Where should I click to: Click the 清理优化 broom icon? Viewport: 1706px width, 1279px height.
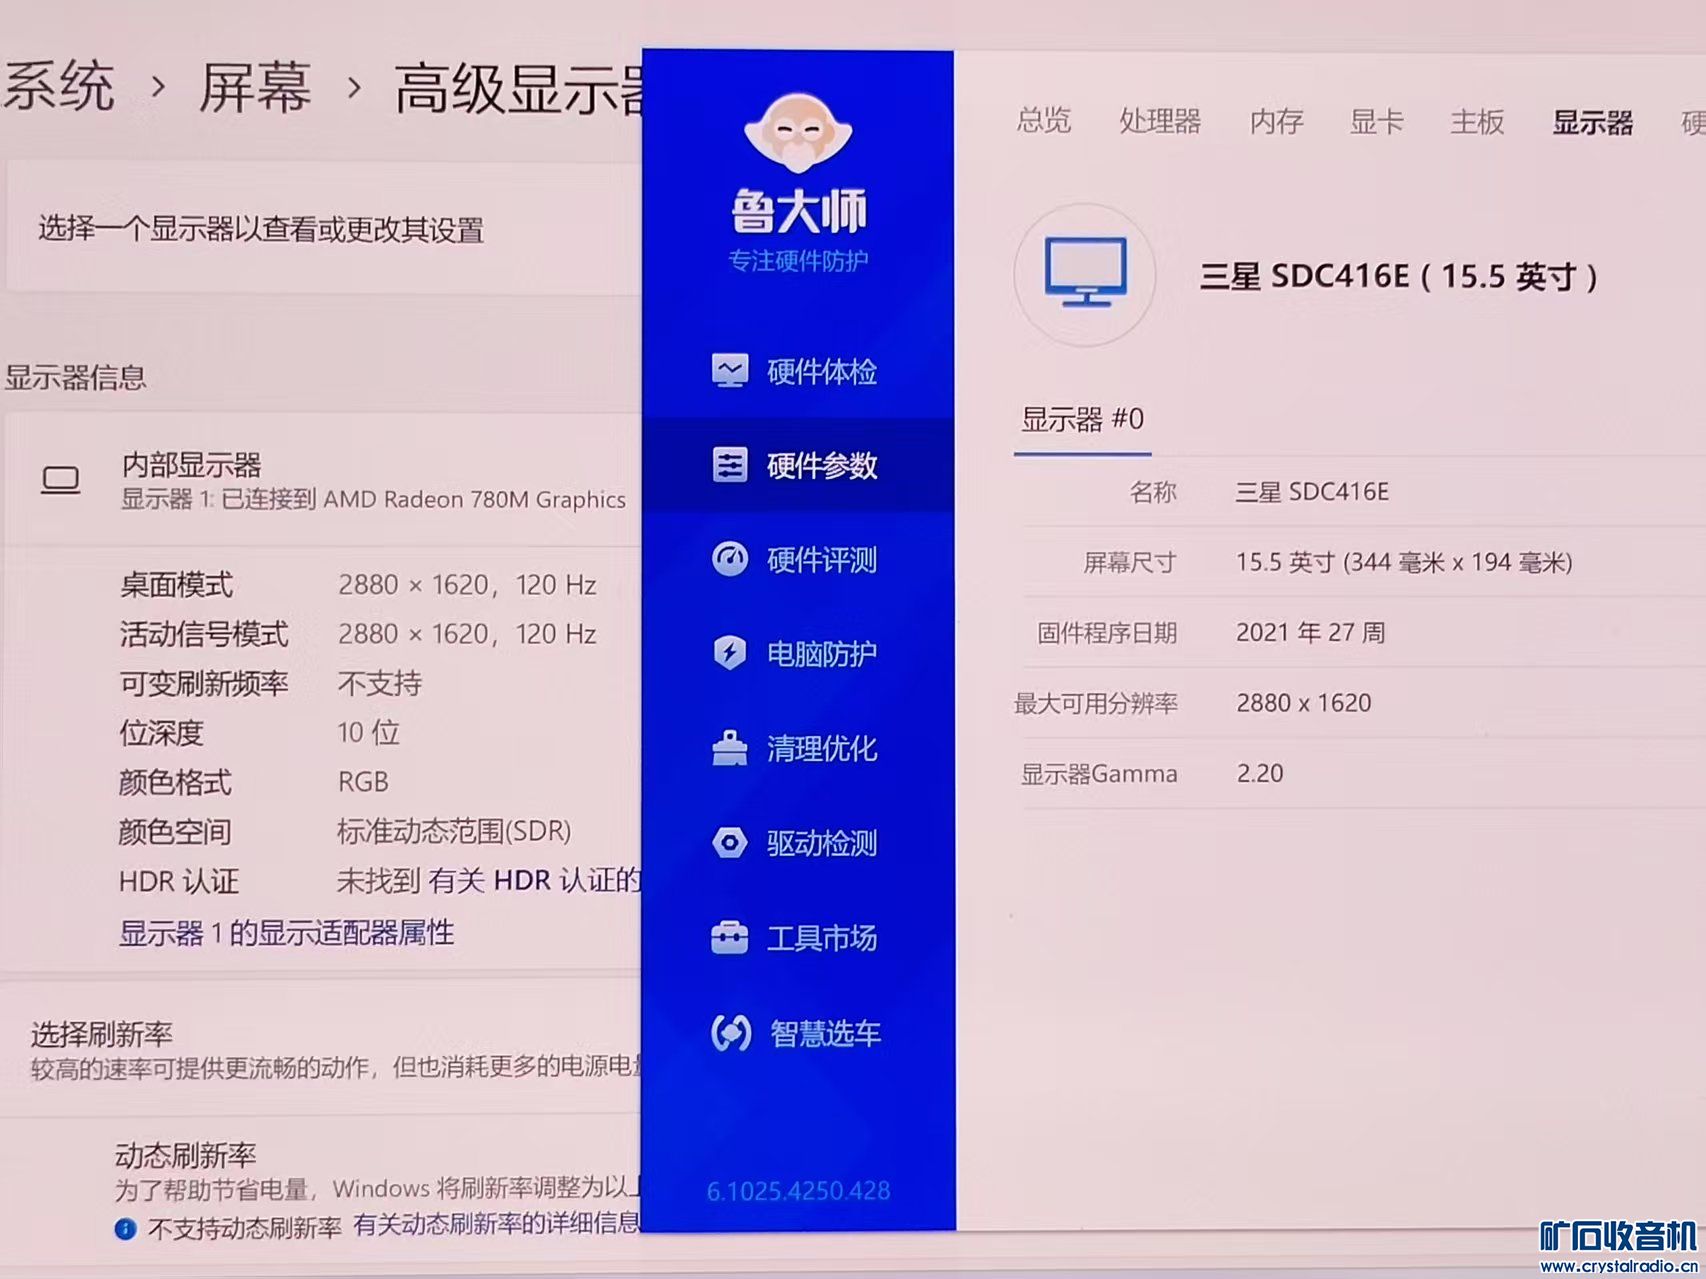pyautogui.click(x=730, y=747)
